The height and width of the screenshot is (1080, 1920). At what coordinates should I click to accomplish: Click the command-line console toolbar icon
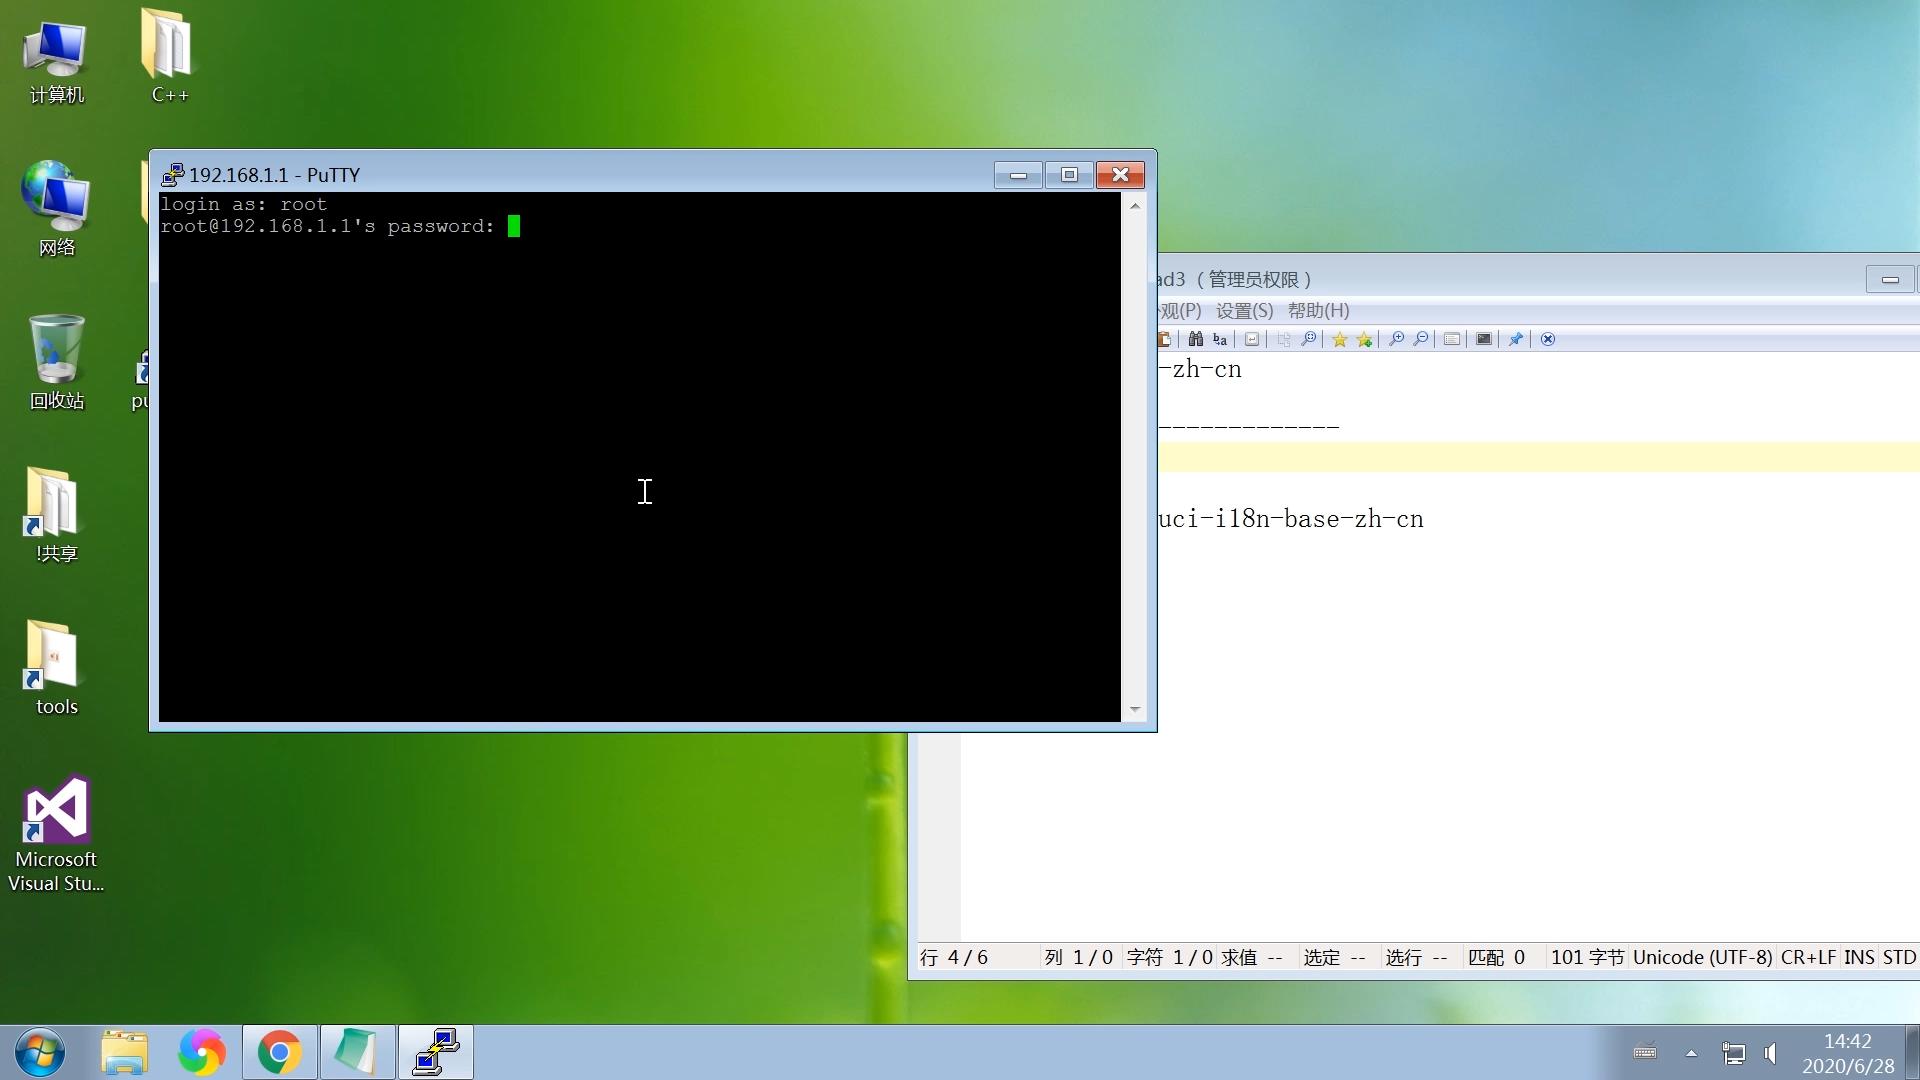[1484, 339]
